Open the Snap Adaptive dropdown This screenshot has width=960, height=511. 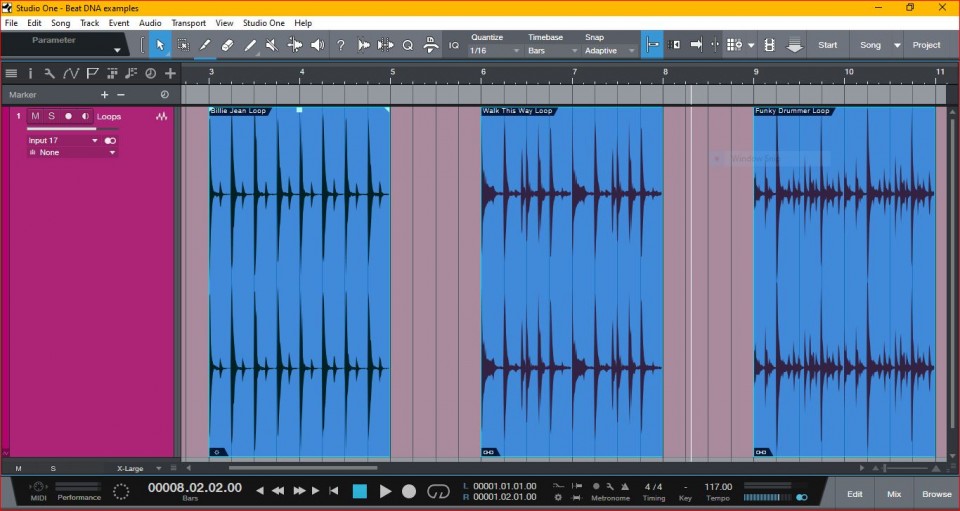tap(610, 50)
